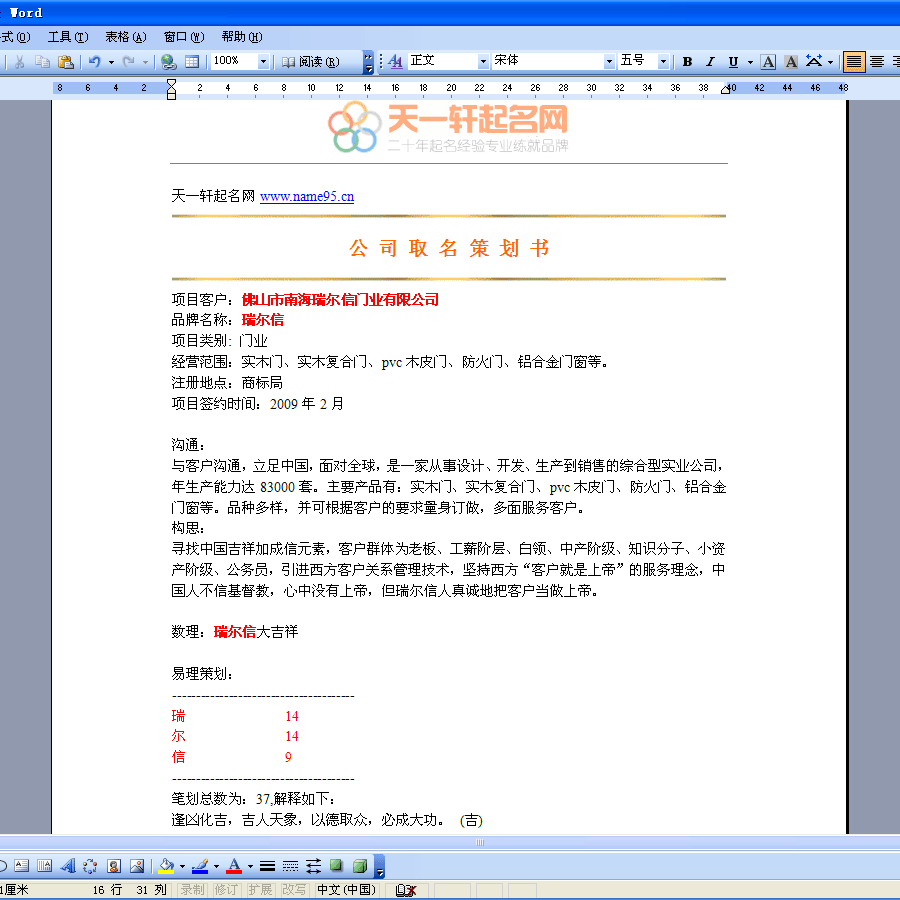
Task: Open the font size dropdown 五号
Action: 663,61
